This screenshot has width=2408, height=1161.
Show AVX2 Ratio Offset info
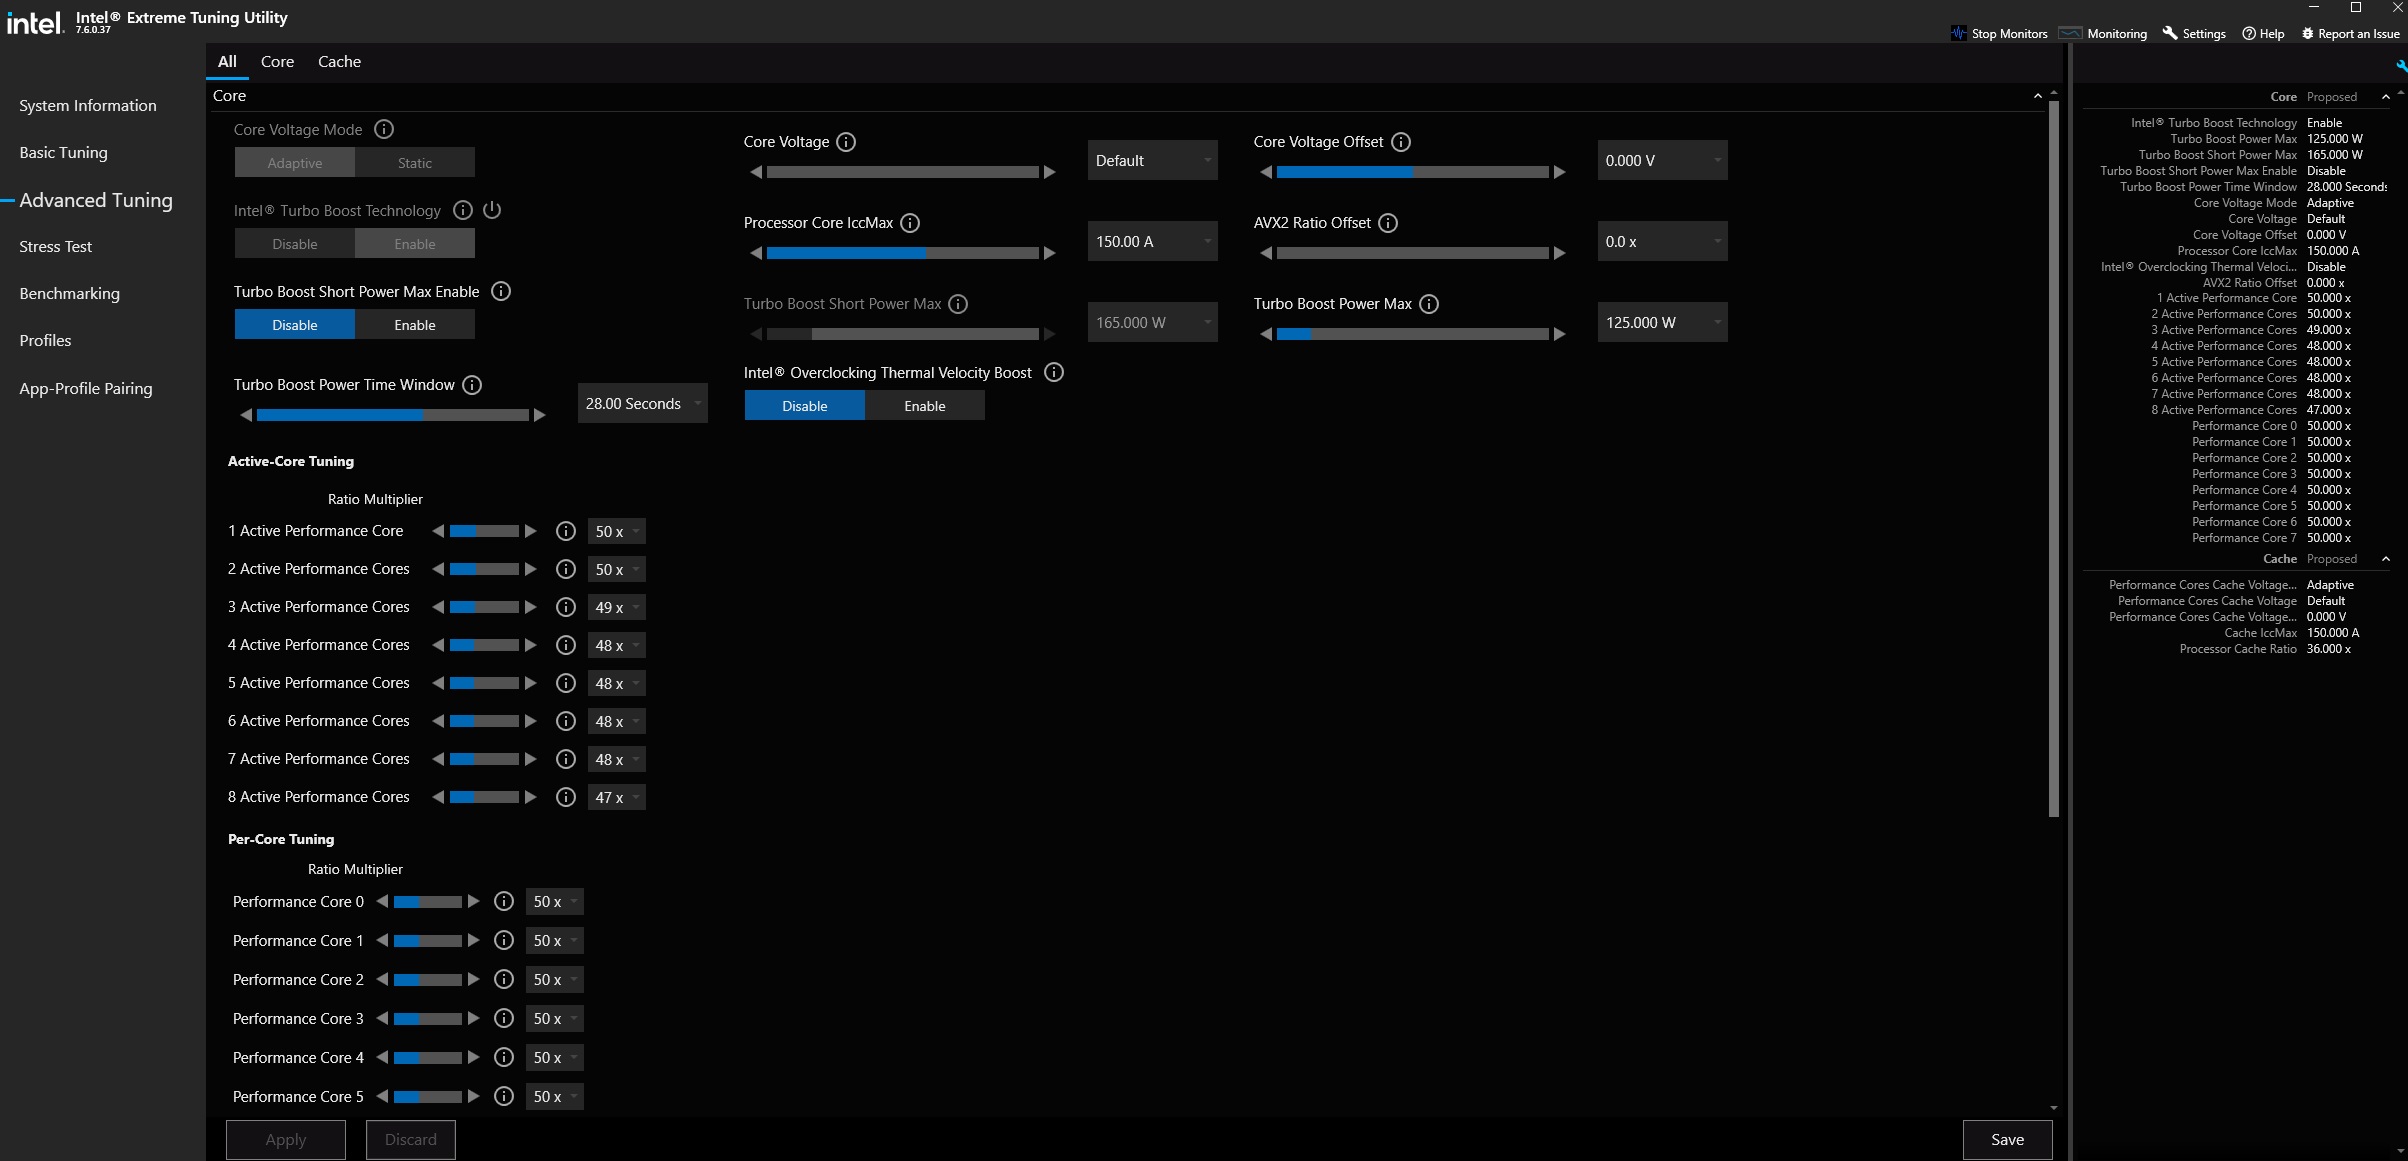[x=1388, y=223]
